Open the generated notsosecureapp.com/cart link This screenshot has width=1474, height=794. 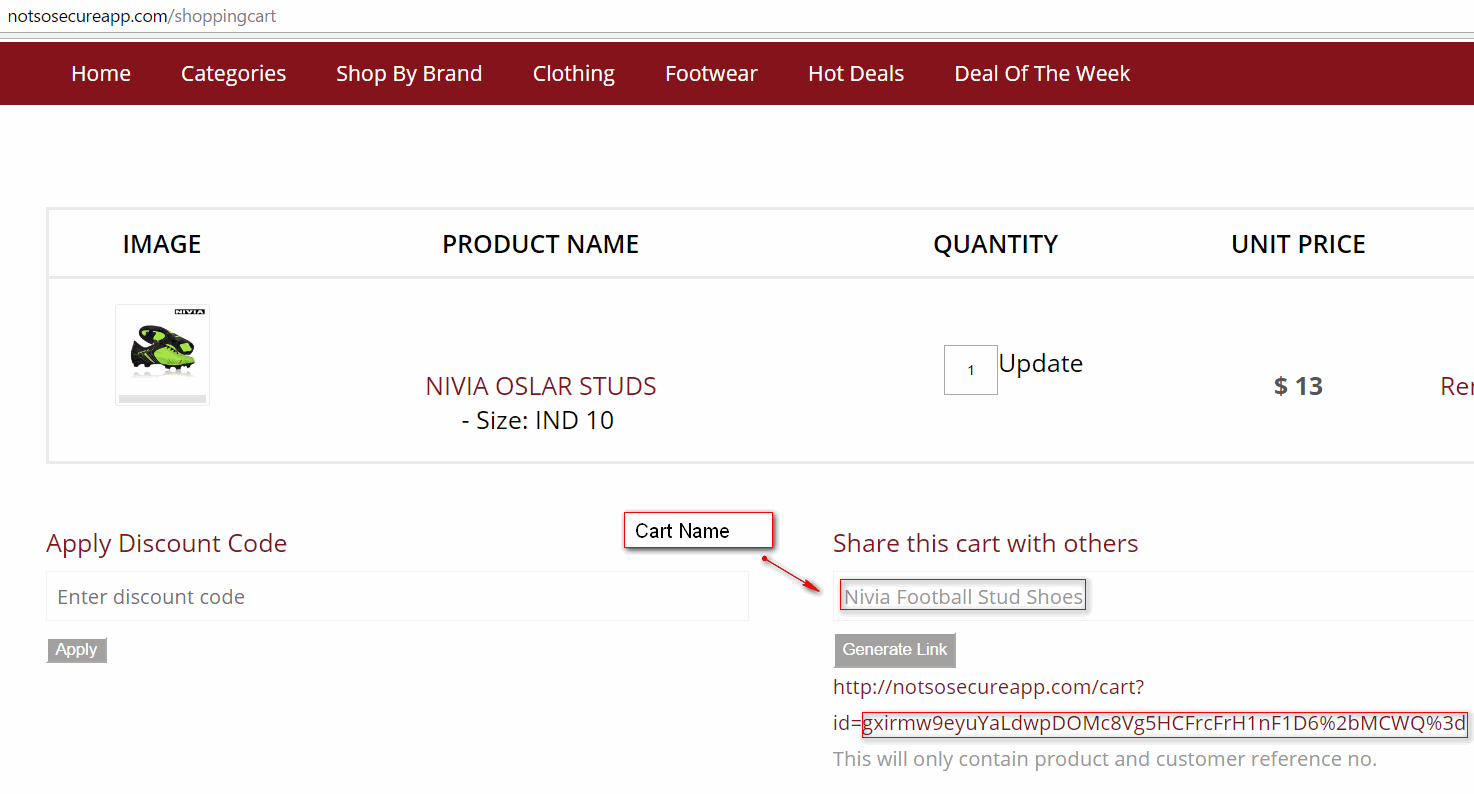tap(988, 688)
